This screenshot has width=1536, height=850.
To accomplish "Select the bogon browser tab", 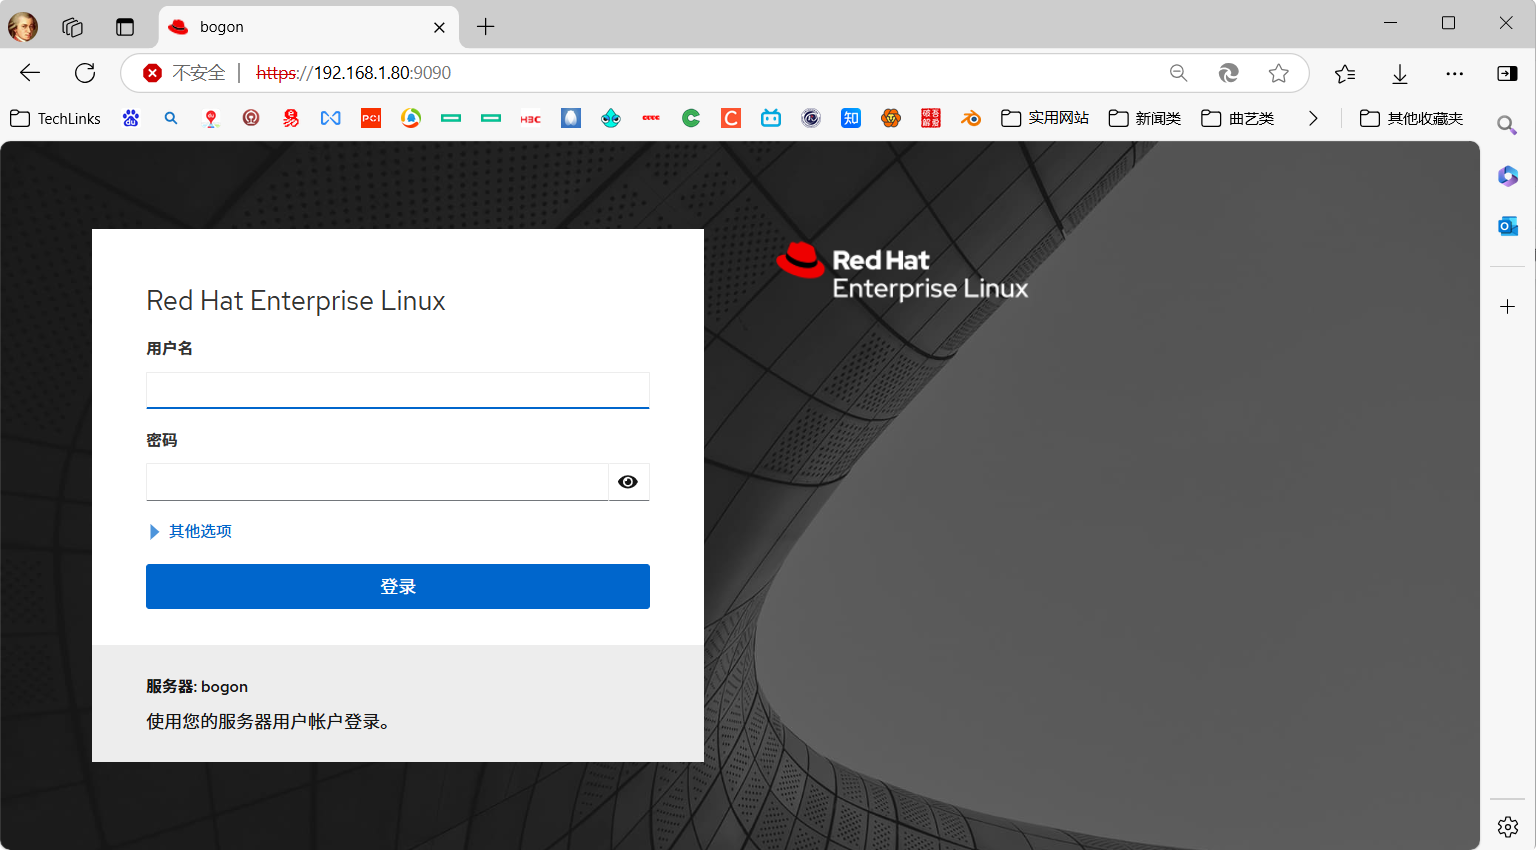I will 309,27.
